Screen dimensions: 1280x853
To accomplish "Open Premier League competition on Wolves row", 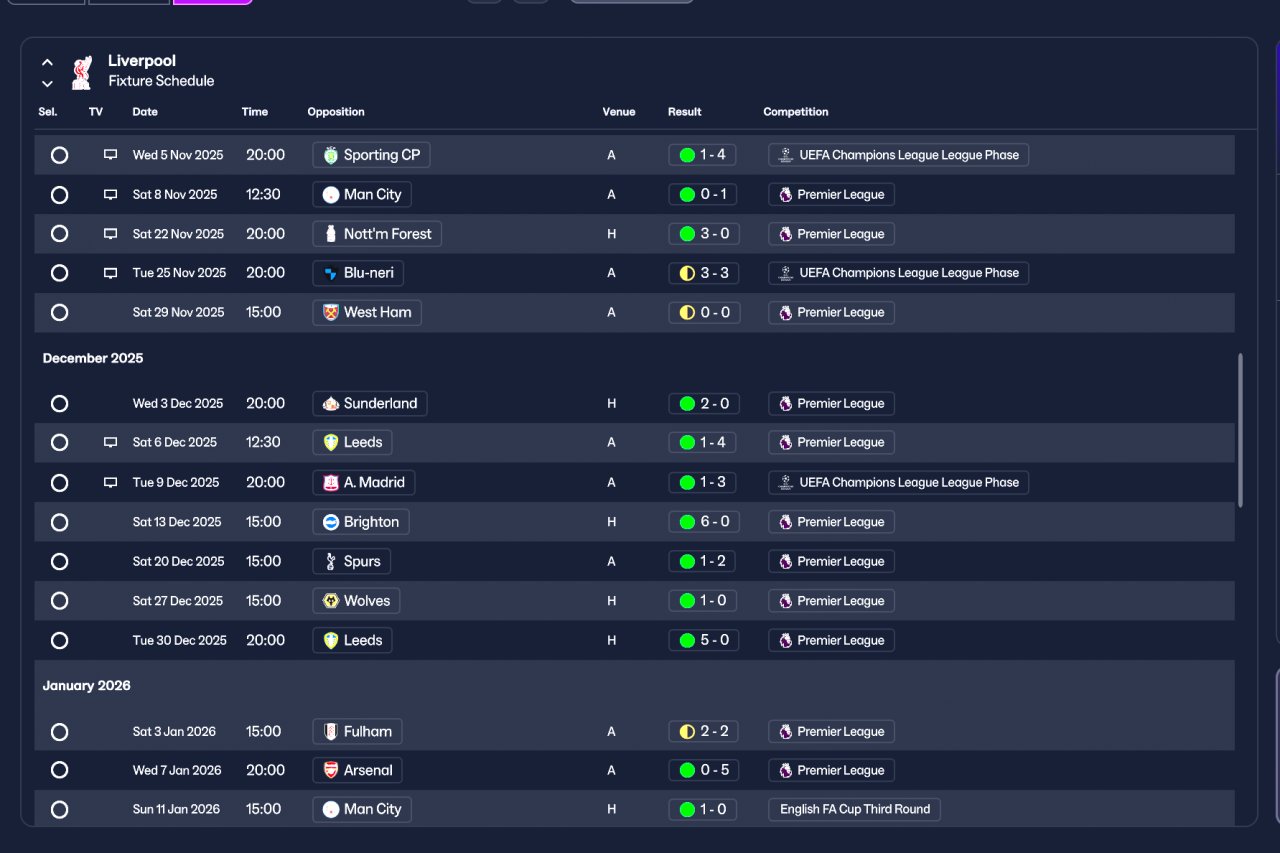I will pyautogui.click(x=832, y=601).
